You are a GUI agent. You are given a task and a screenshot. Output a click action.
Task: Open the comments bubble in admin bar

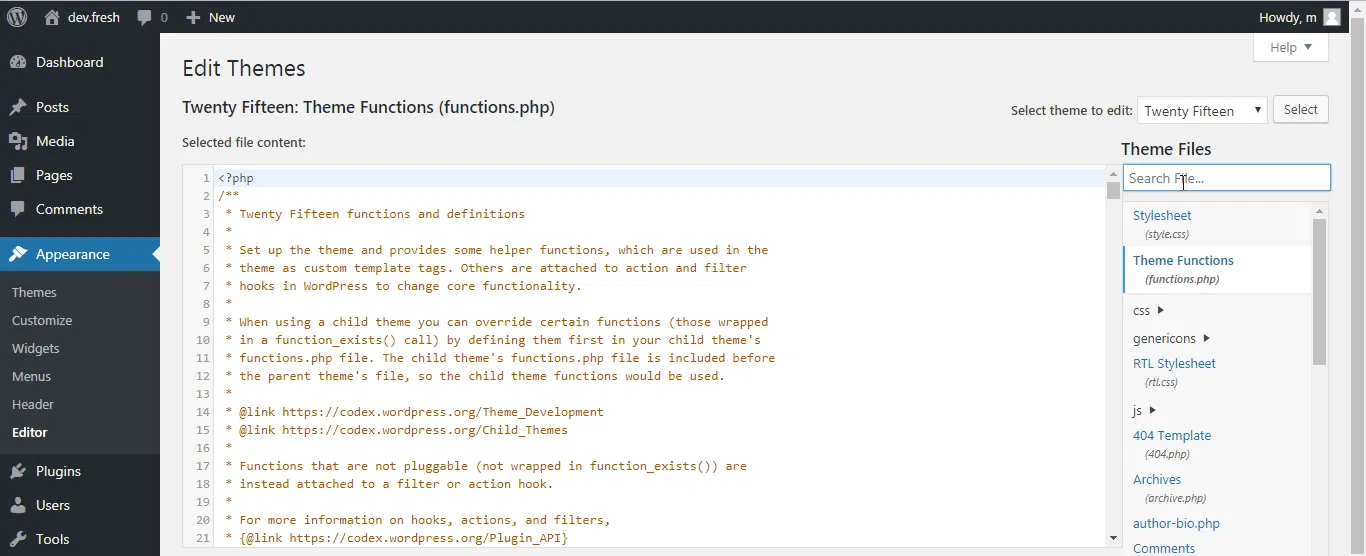(146, 17)
